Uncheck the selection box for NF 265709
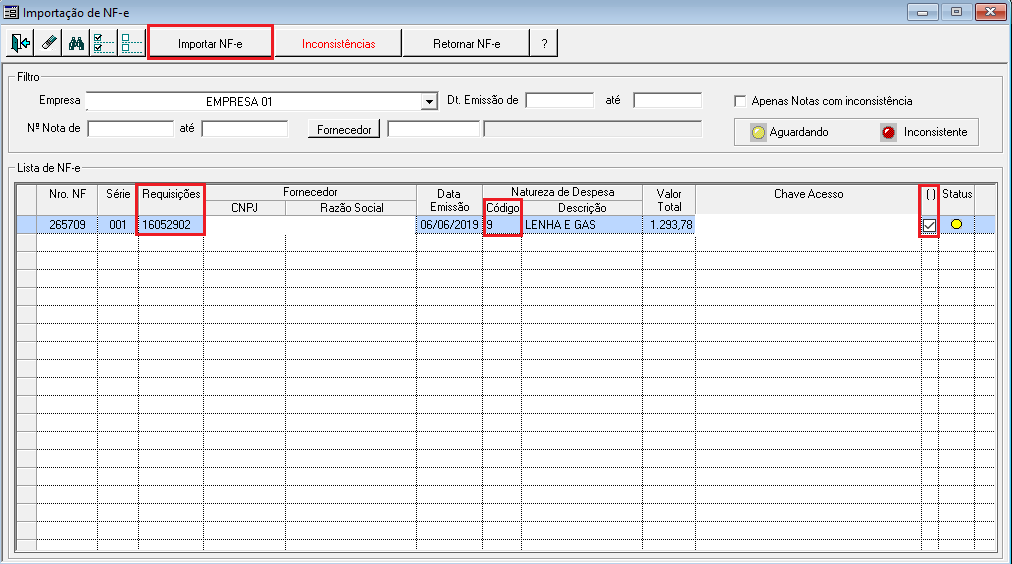The width and height of the screenshot is (1012, 564). coord(929,225)
